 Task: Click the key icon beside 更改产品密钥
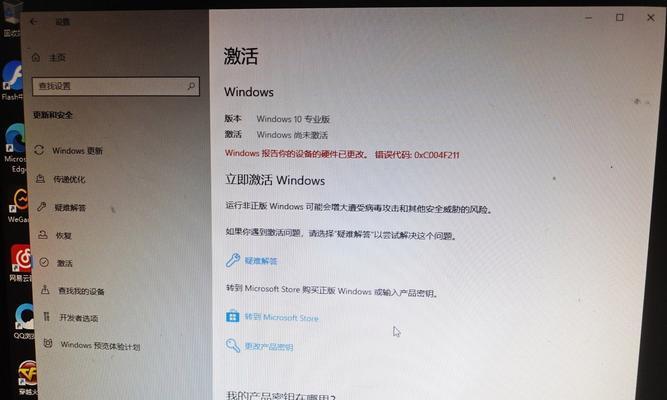point(233,345)
